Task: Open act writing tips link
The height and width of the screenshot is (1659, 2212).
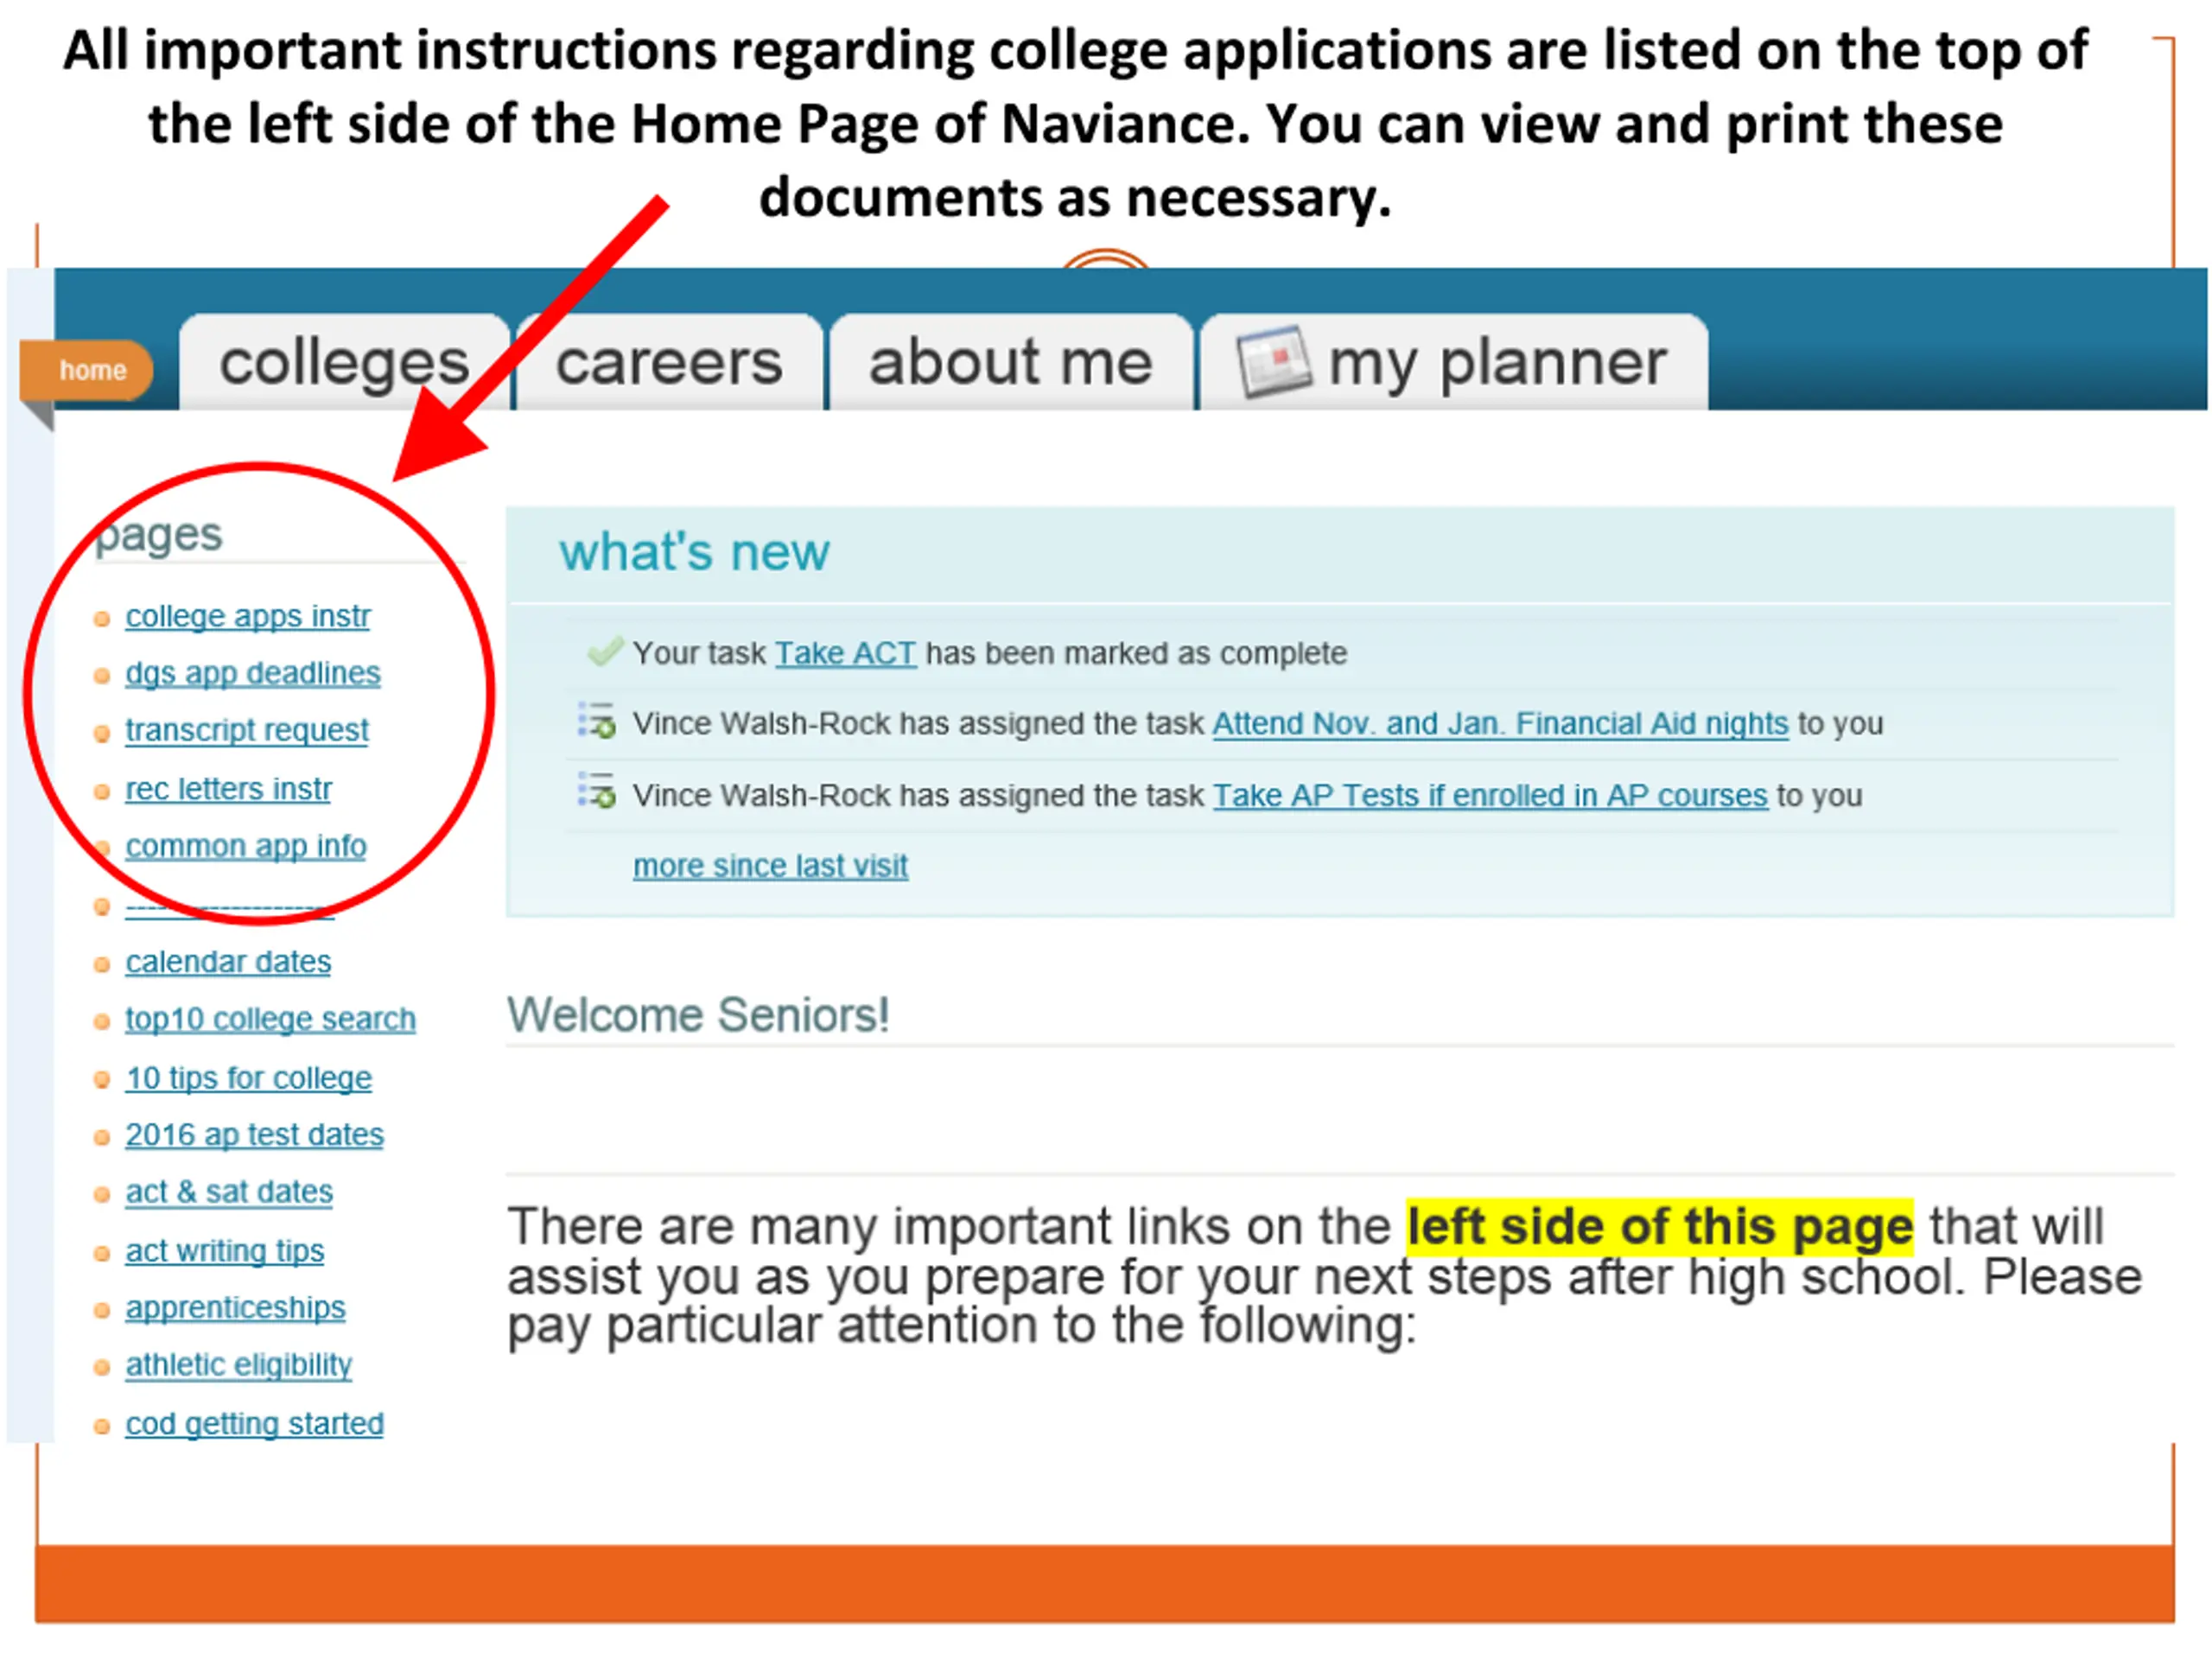Action: tap(224, 1251)
